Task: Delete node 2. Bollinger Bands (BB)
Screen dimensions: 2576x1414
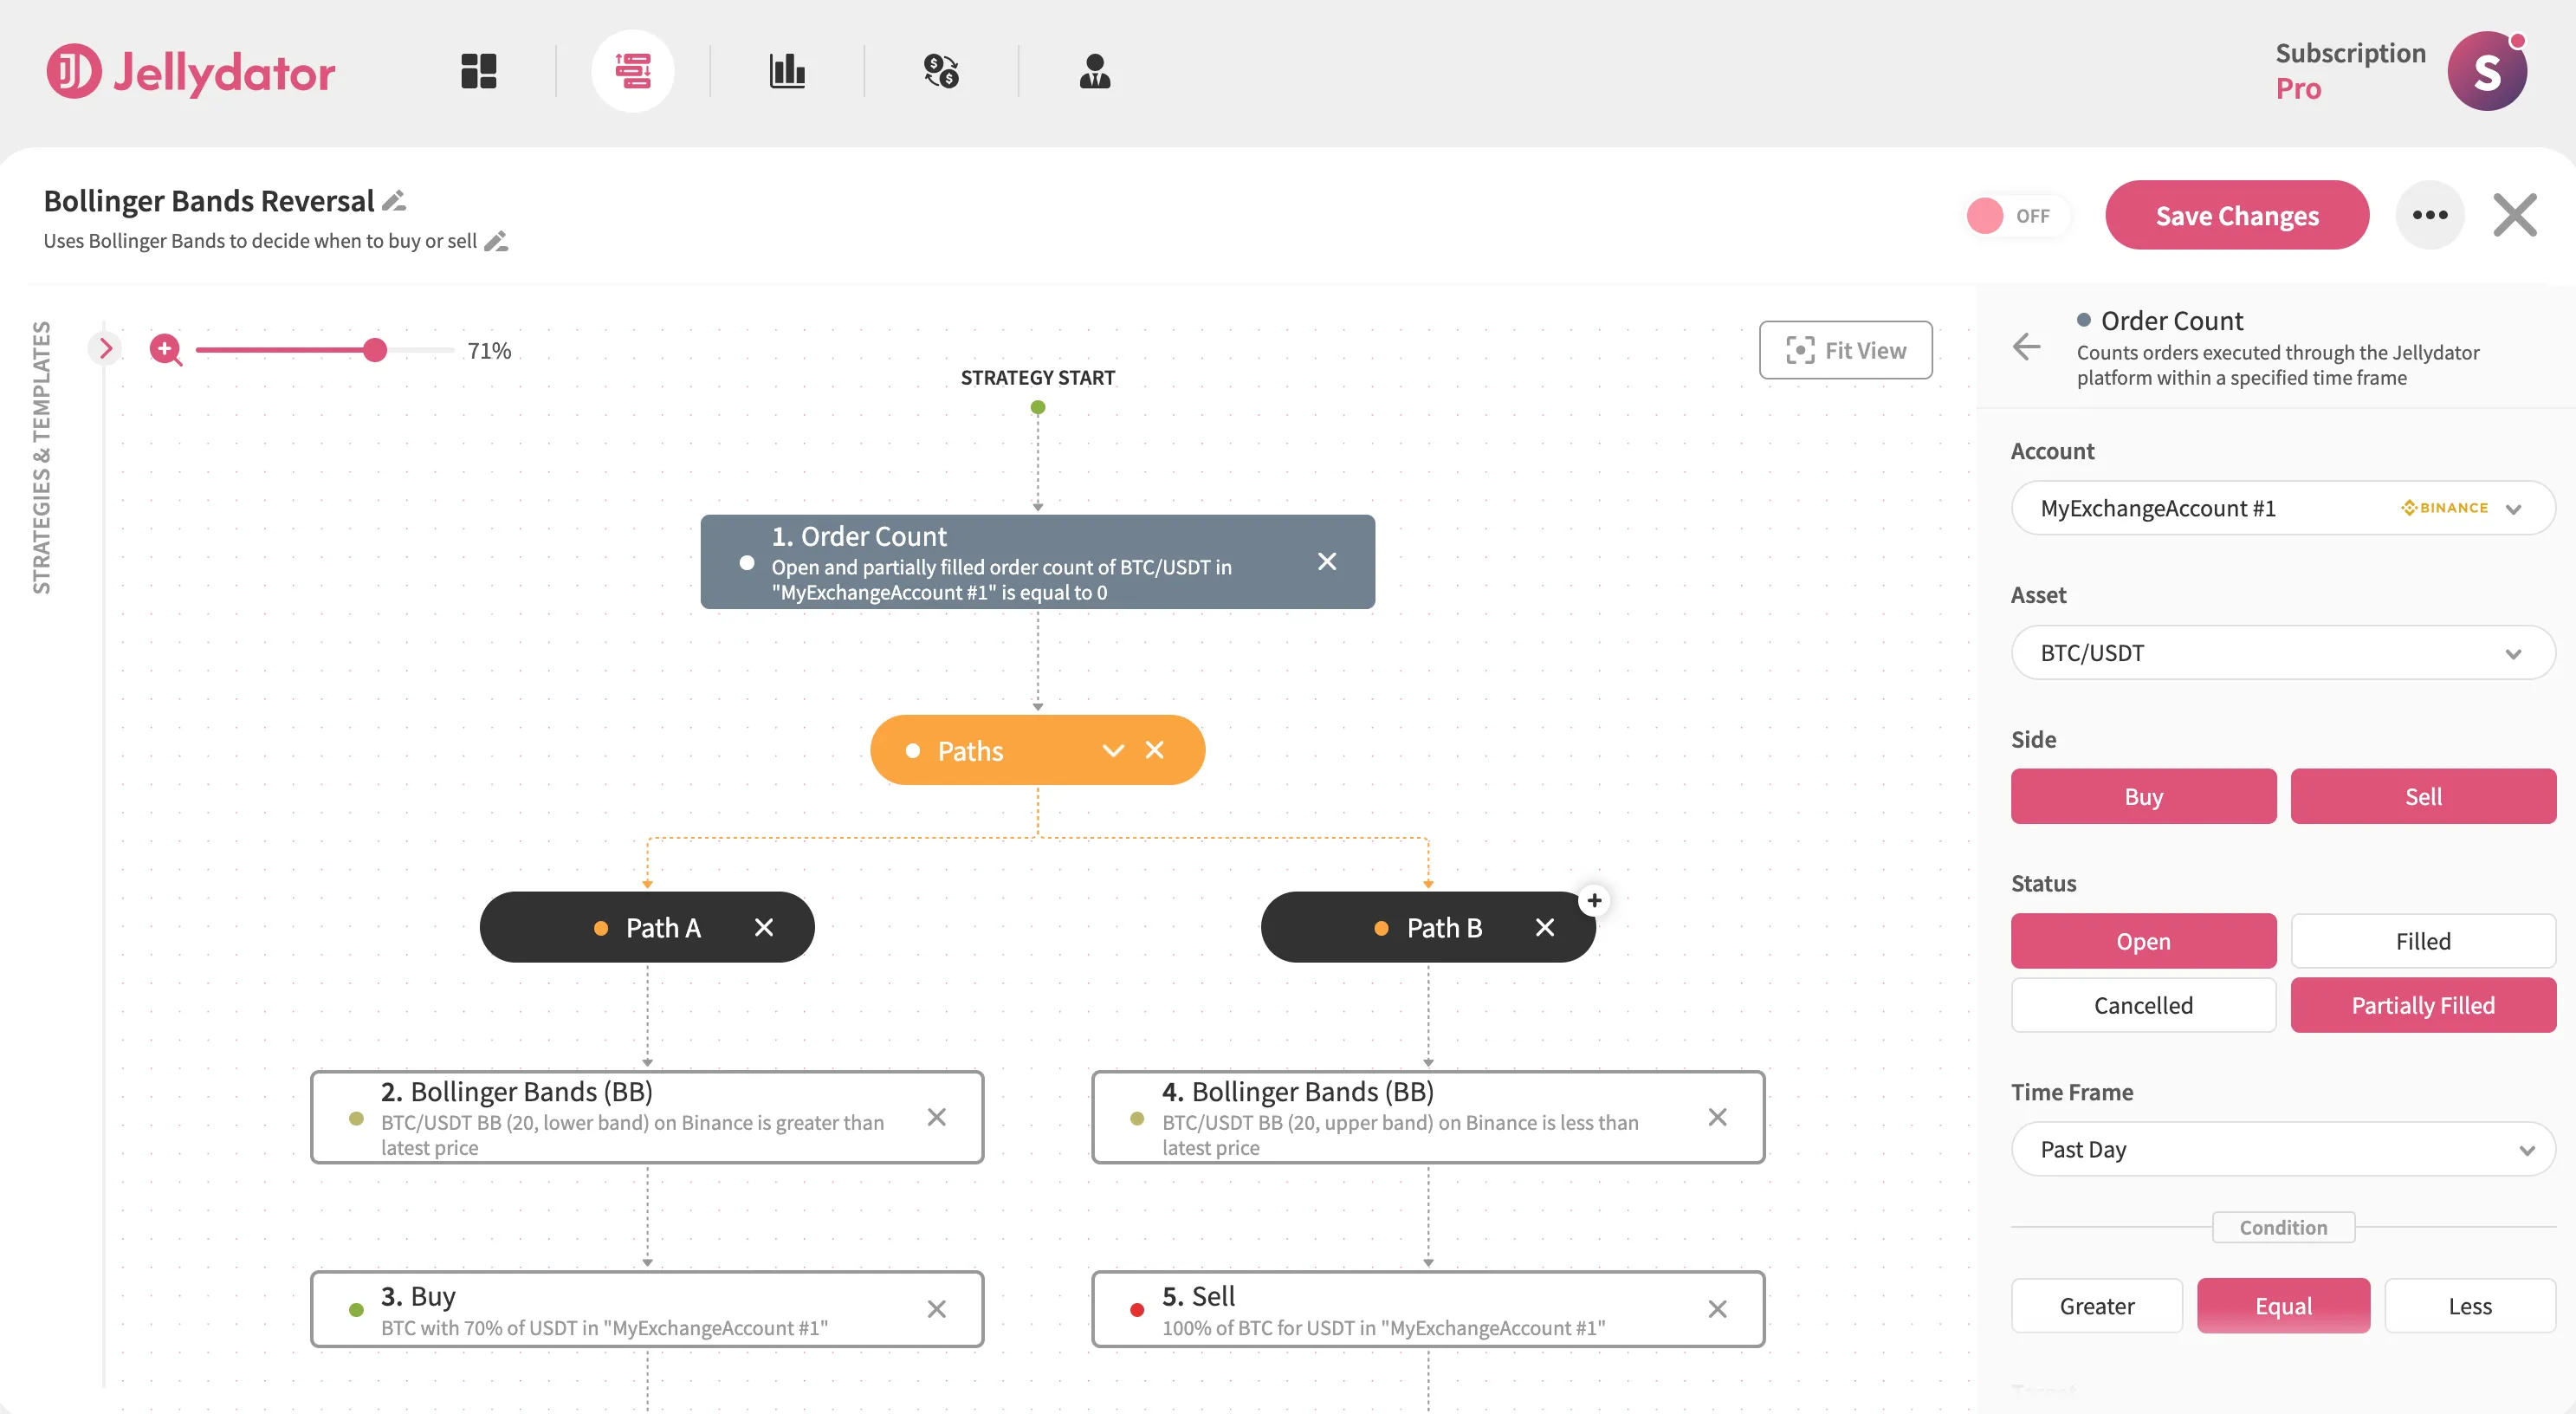Action: click(937, 1117)
